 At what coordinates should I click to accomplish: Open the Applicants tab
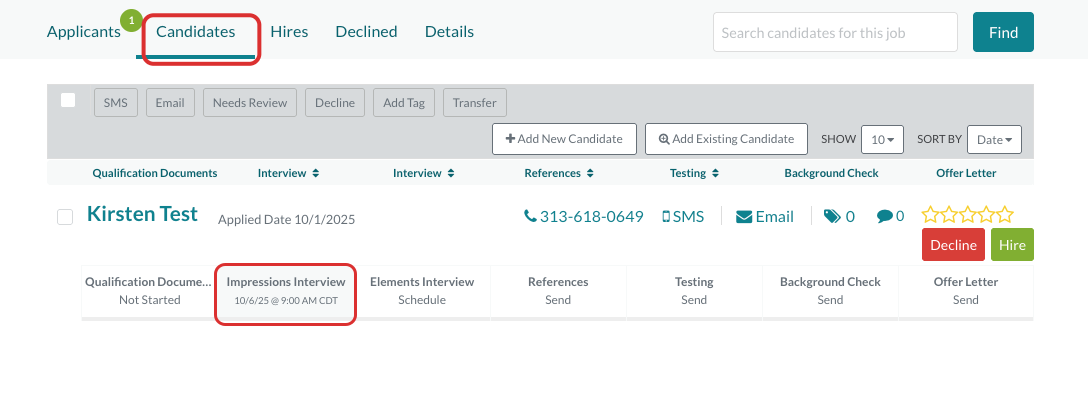(x=84, y=31)
